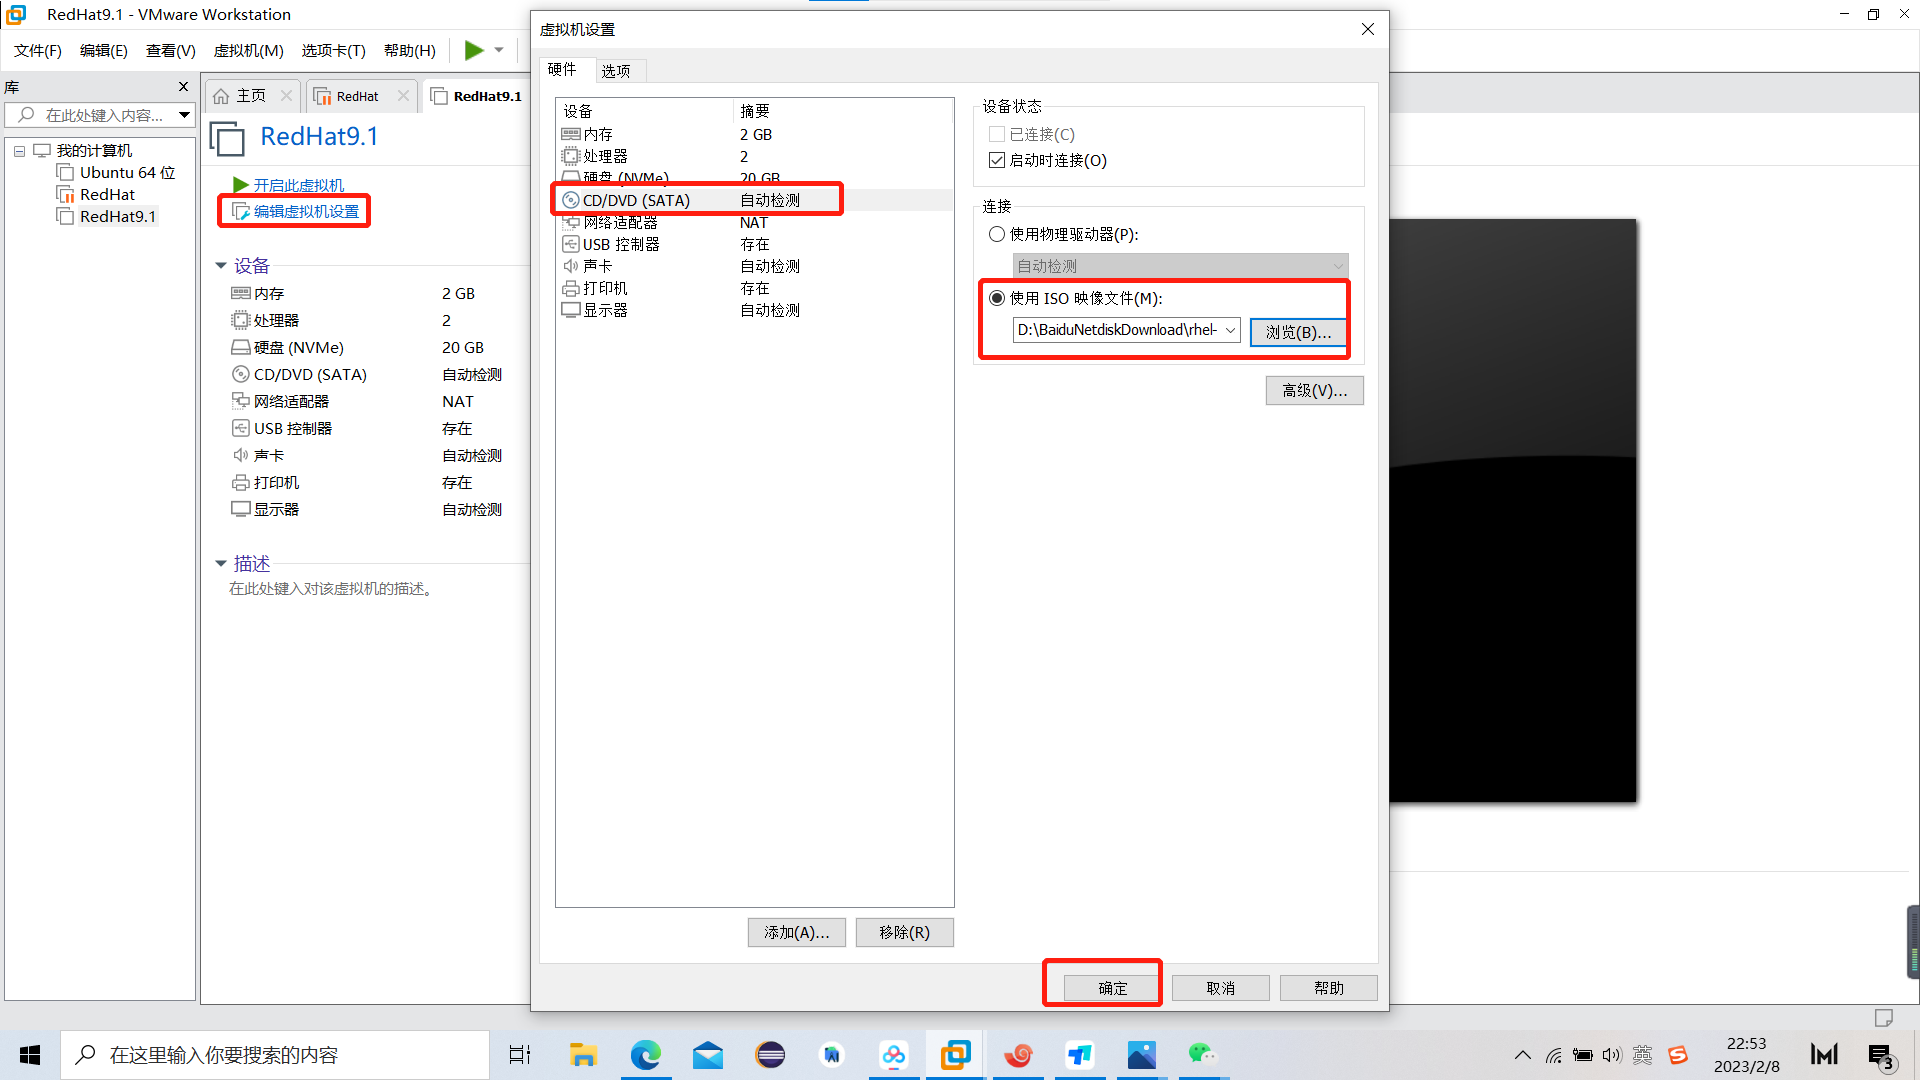Screen dimensions: 1920x1080
Task: Show hidden tray icons chevron
Action: coord(1522,1055)
